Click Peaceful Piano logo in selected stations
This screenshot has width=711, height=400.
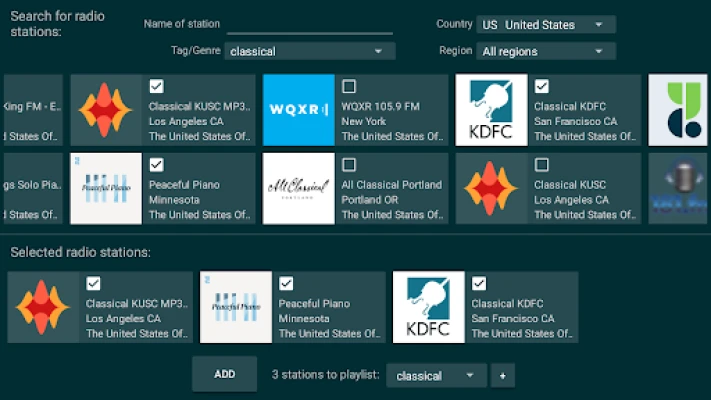tap(235, 307)
